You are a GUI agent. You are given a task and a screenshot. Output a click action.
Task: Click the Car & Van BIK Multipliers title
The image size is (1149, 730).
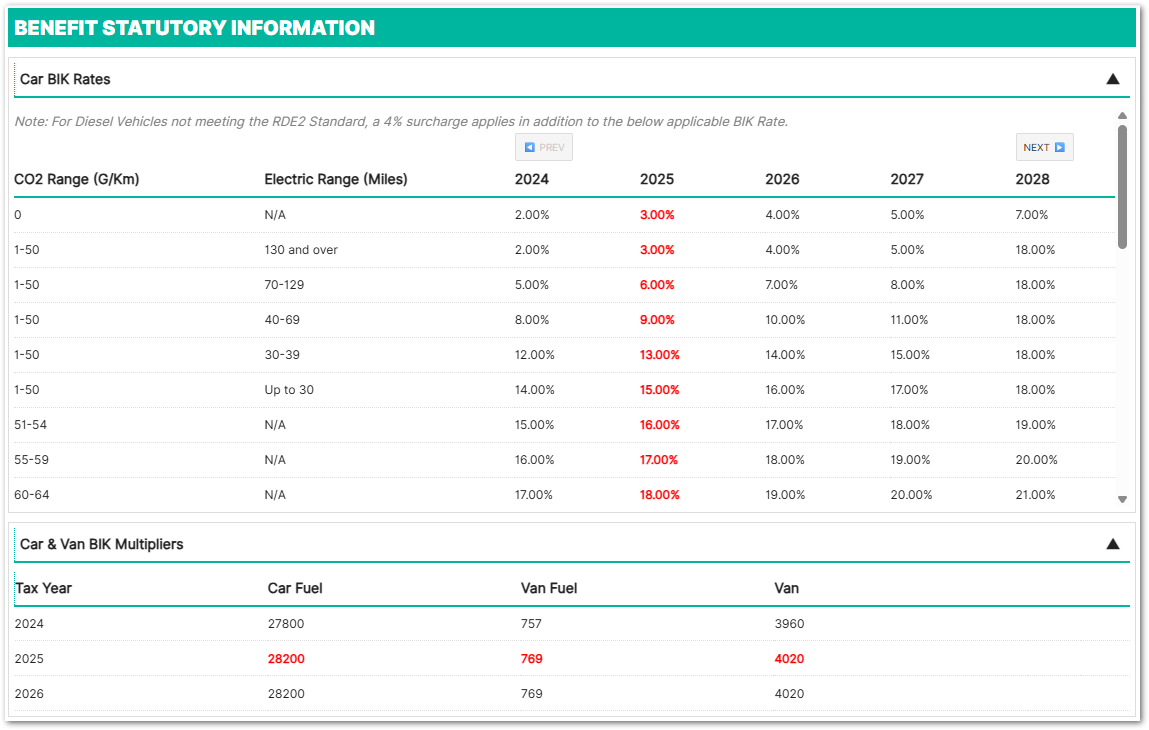pyautogui.click(x=101, y=544)
